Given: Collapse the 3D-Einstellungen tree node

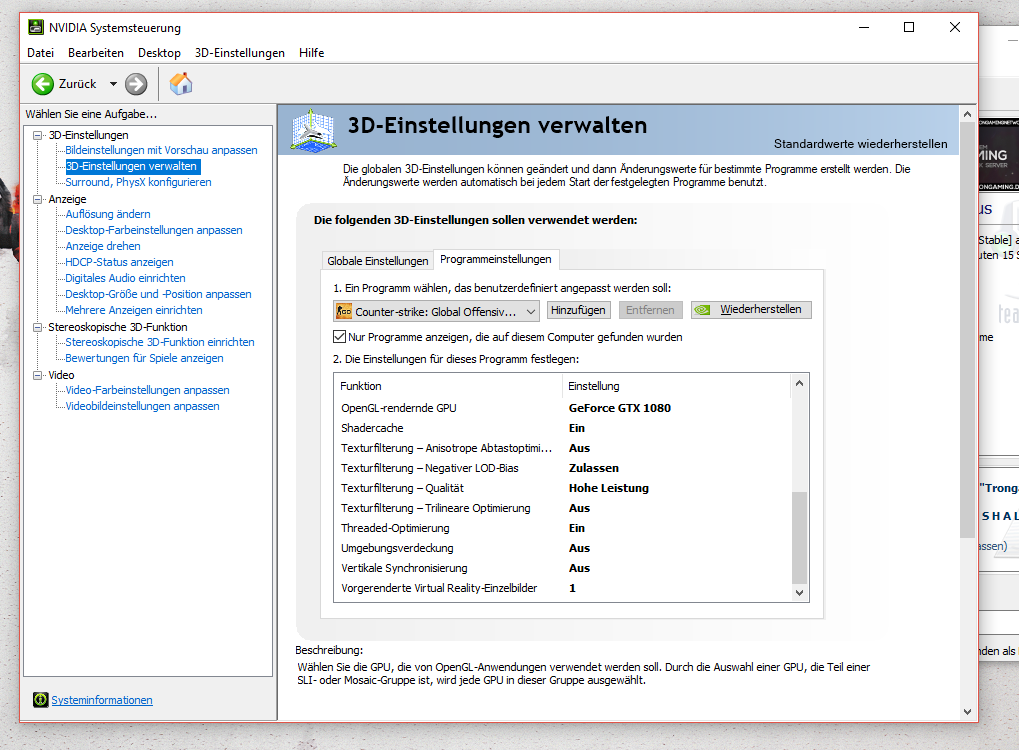Looking at the screenshot, I should point(38,135).
